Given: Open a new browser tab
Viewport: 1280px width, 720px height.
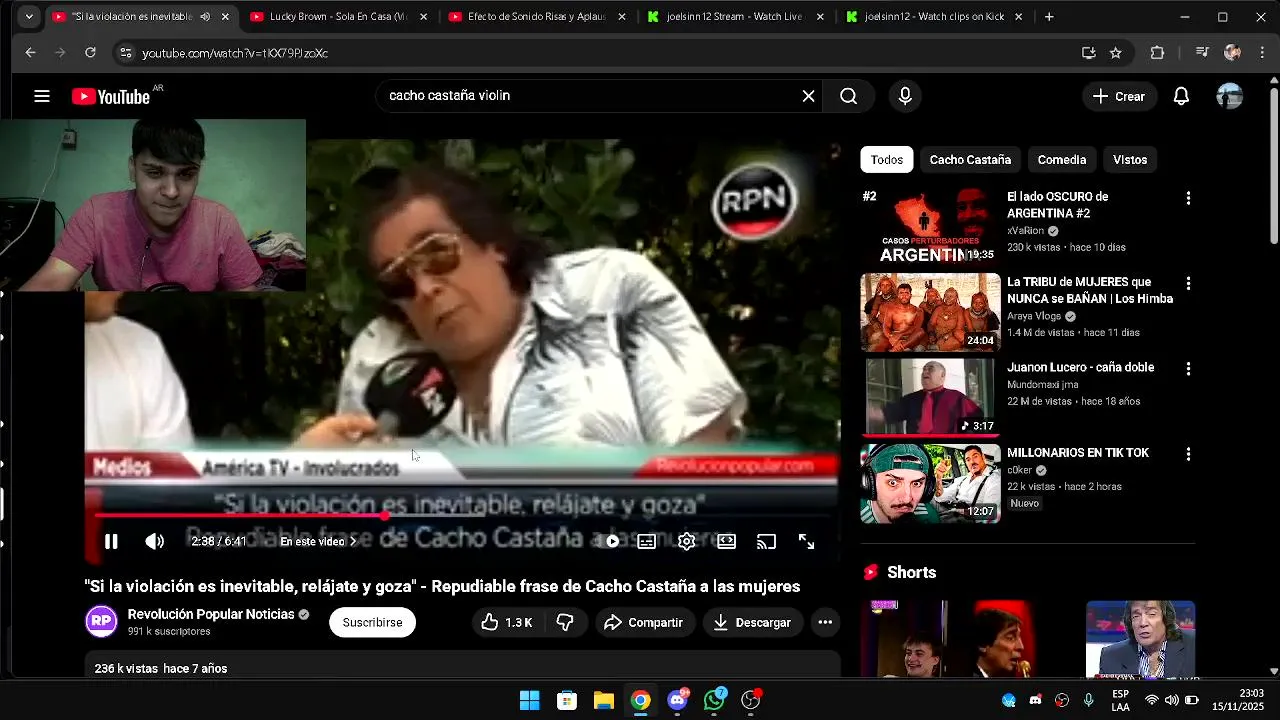Looking at the screenshot, I should 1049,17.
